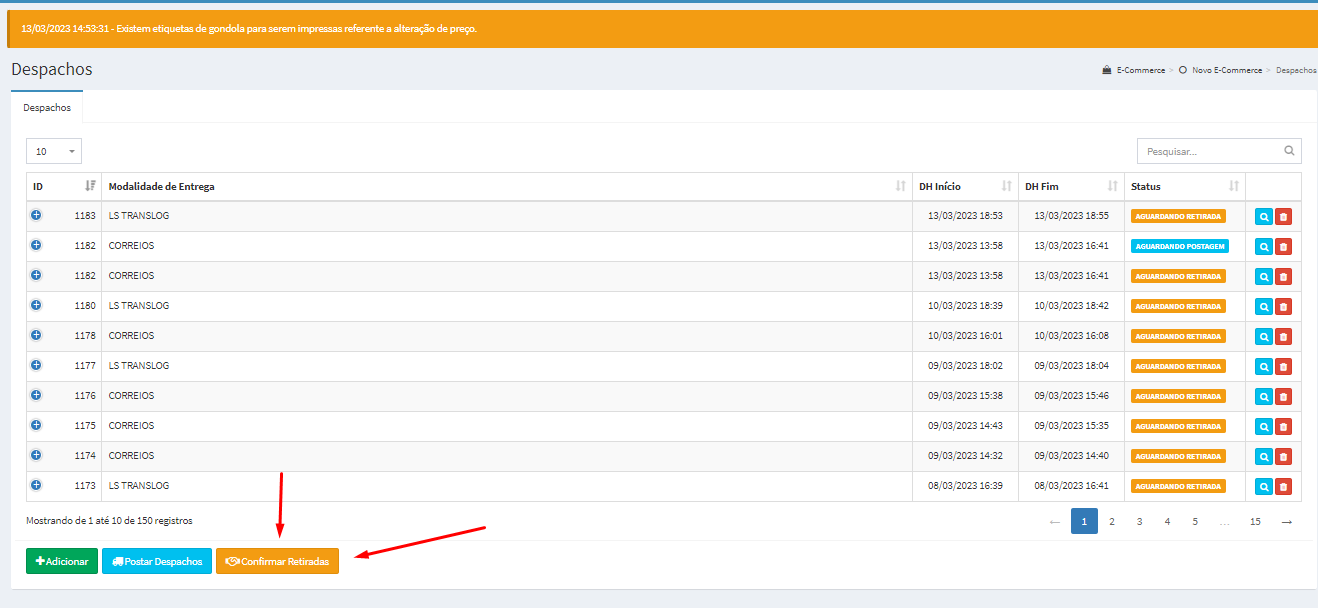This screenshot has width=1318, height=608.
Task: Click Confirmar Retiradas button
Action: pyautogui.click(x=278, y=561)
